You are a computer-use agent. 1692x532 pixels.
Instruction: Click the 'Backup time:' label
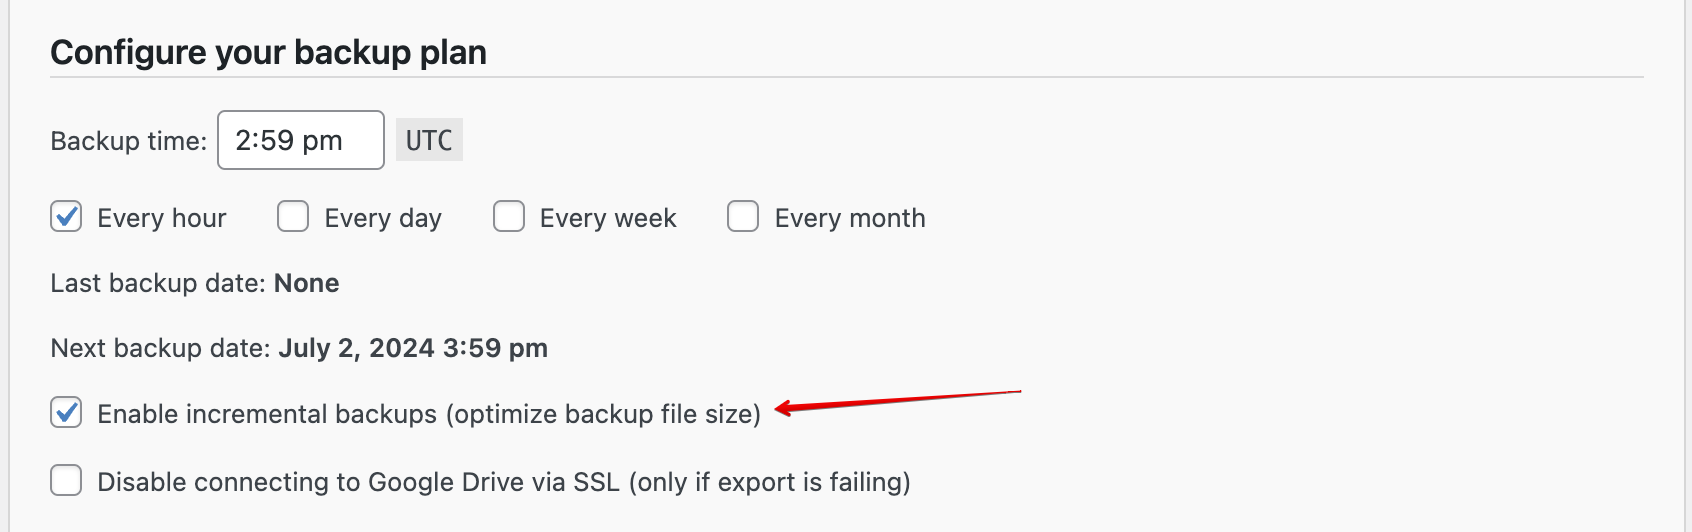coord(128,141)
